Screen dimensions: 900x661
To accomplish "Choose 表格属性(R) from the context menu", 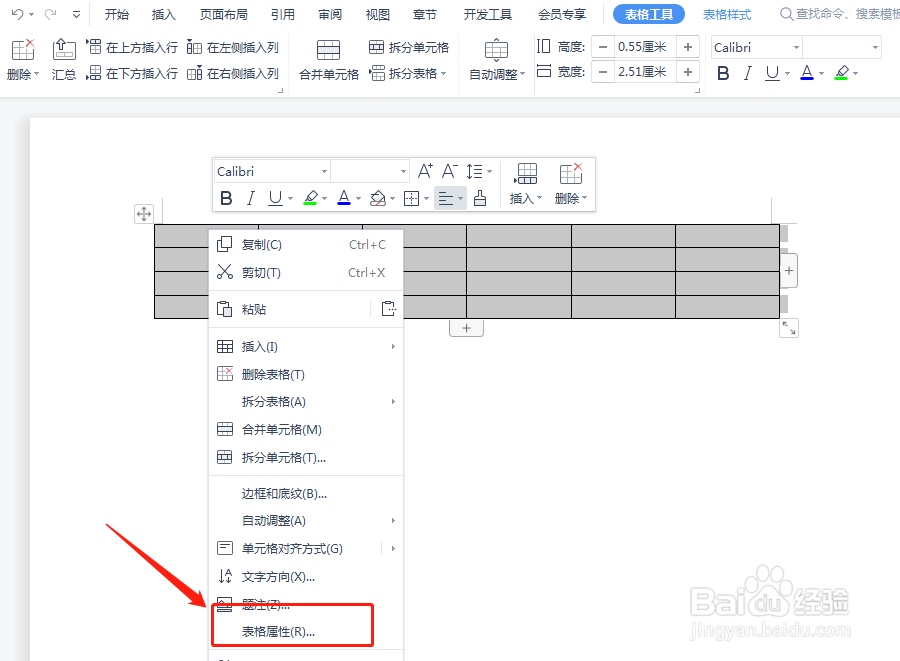I will tap(279, 631).
